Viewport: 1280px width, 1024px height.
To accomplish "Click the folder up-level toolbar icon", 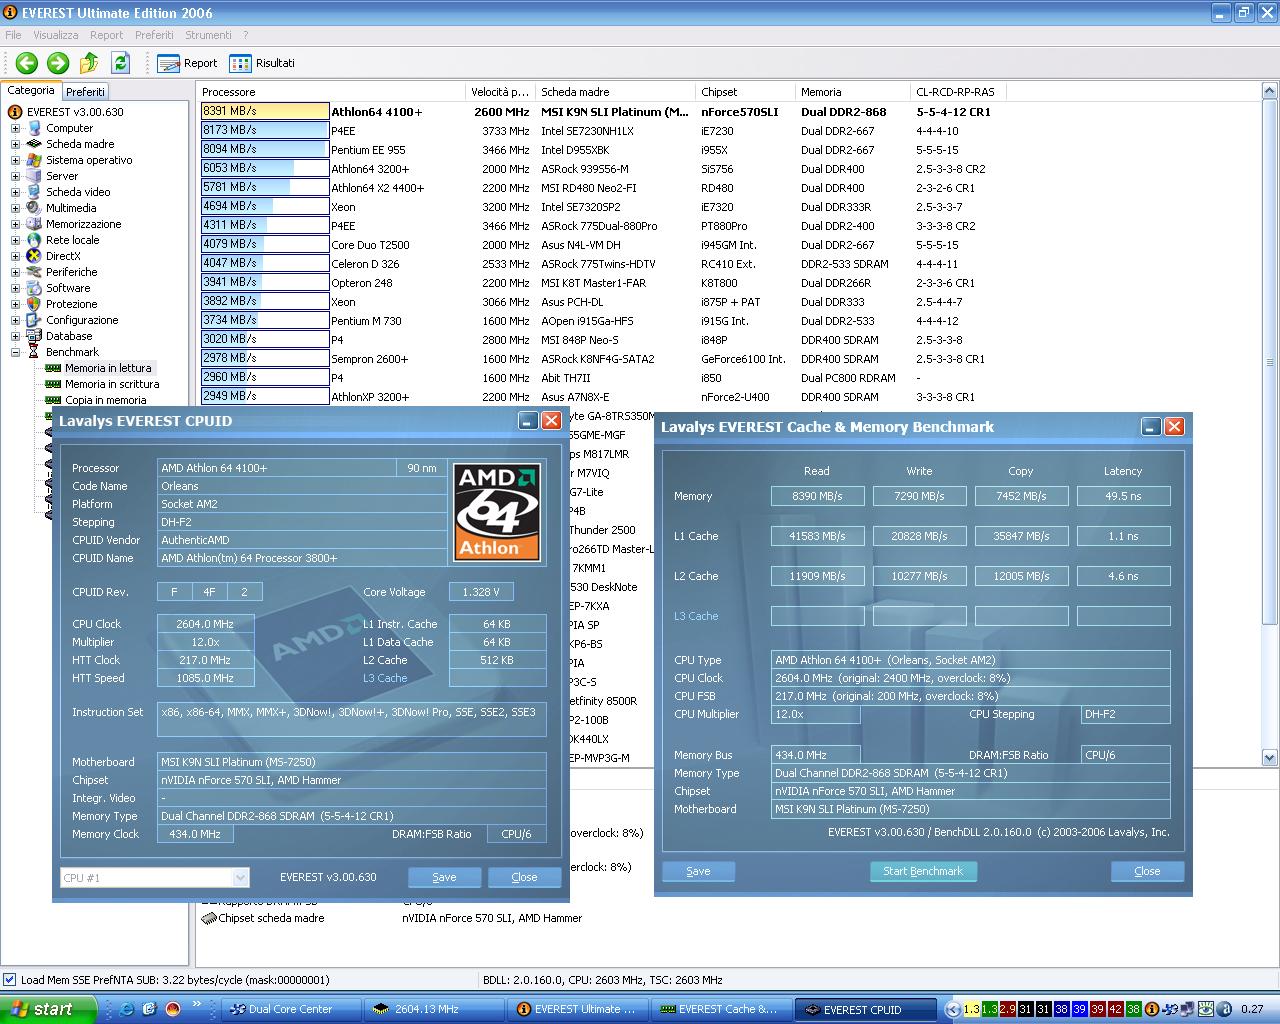I will tap(89, 63).
